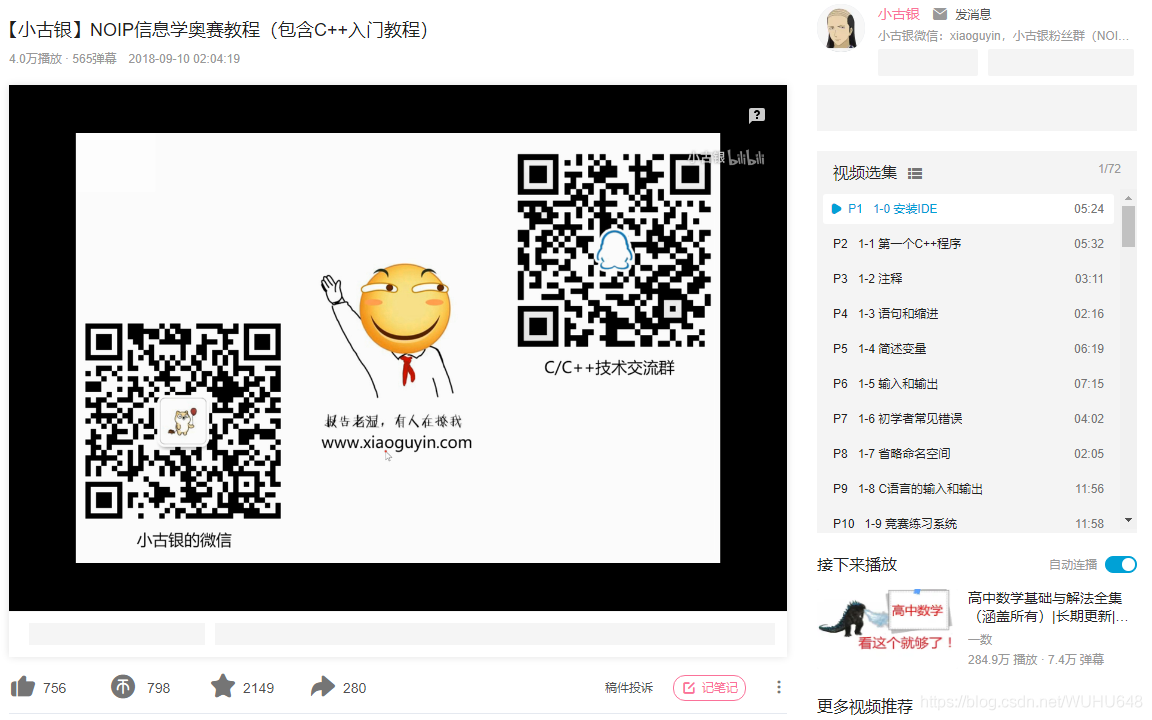Viewport: 1152px width, 720px height.
Task: Click the list view icon beside 视频选集
Action: pos(915,173)
